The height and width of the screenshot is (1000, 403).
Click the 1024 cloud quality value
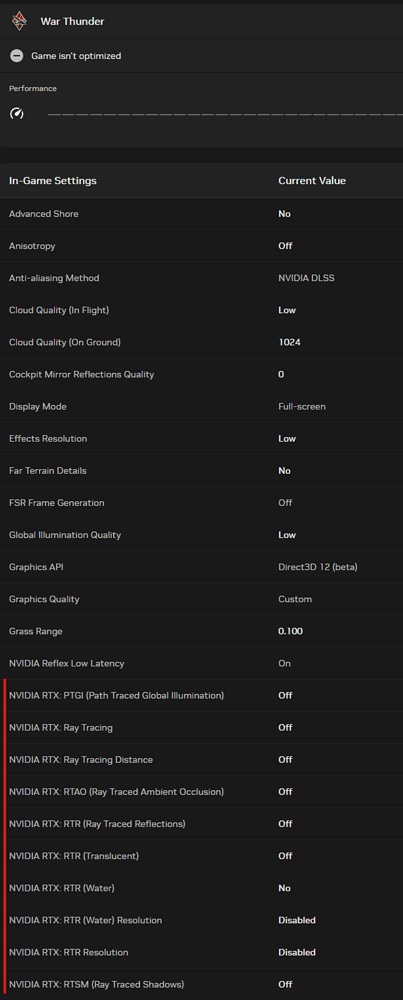click(289, 342)
